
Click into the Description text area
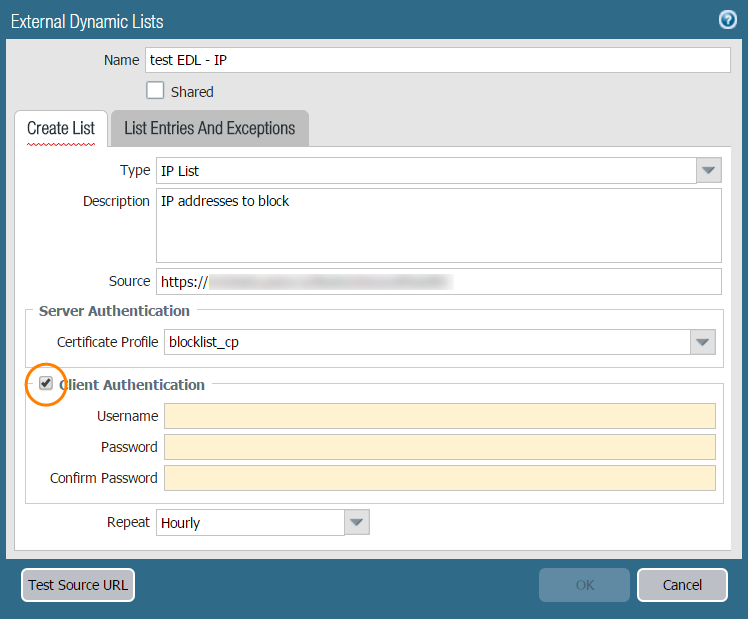[x=438, y=225]
